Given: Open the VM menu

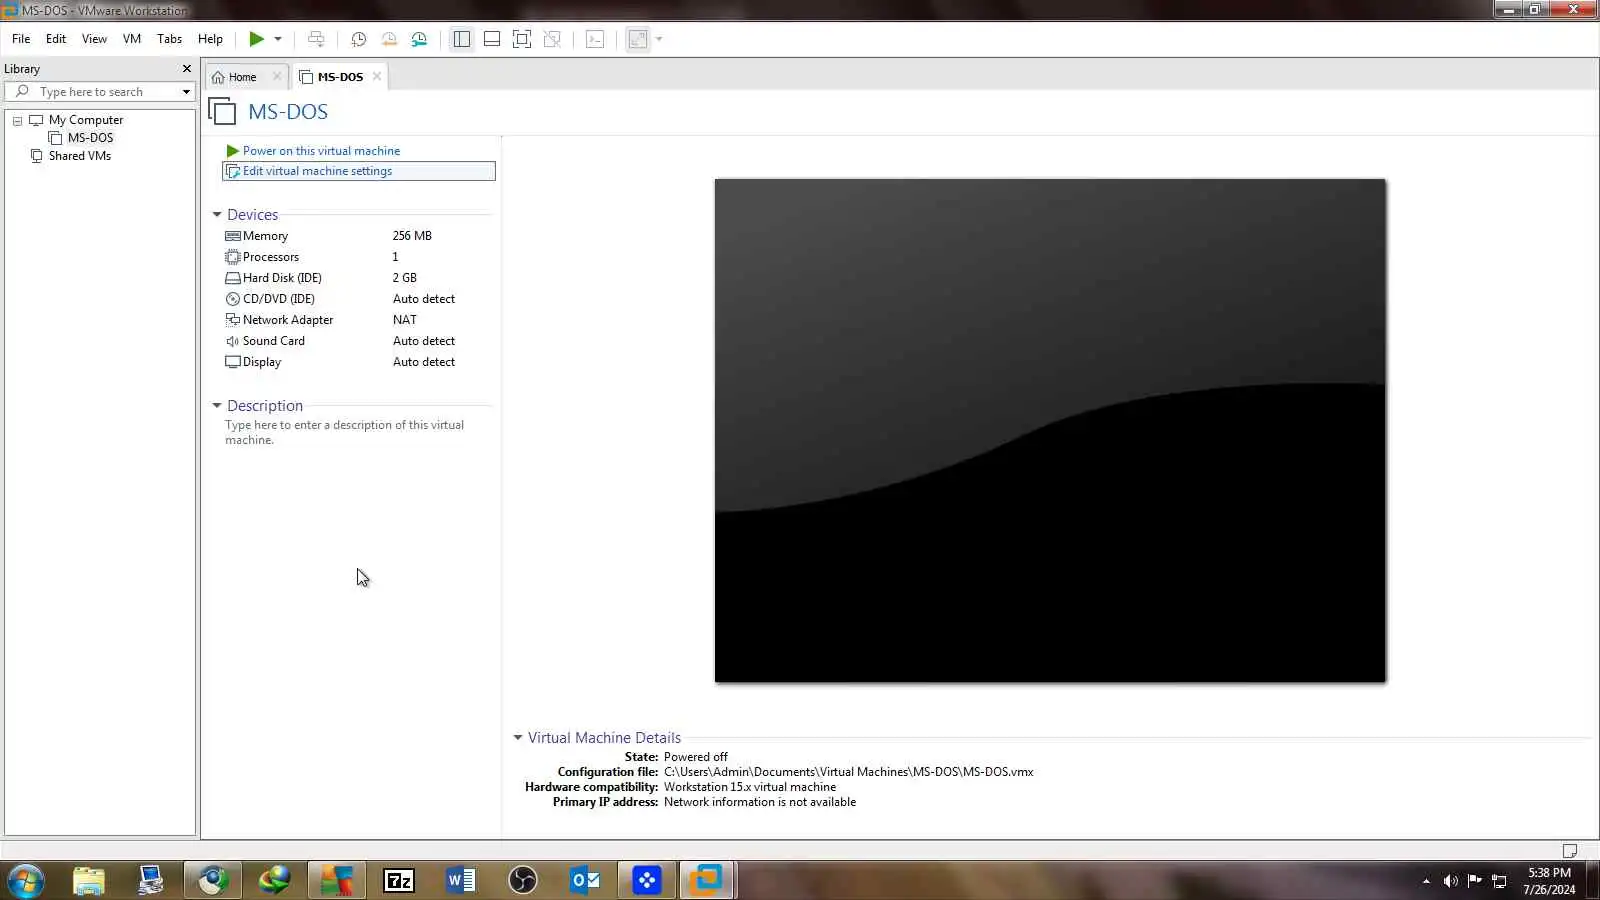Looking at the screenshot, I should click(x=132, y=39).
